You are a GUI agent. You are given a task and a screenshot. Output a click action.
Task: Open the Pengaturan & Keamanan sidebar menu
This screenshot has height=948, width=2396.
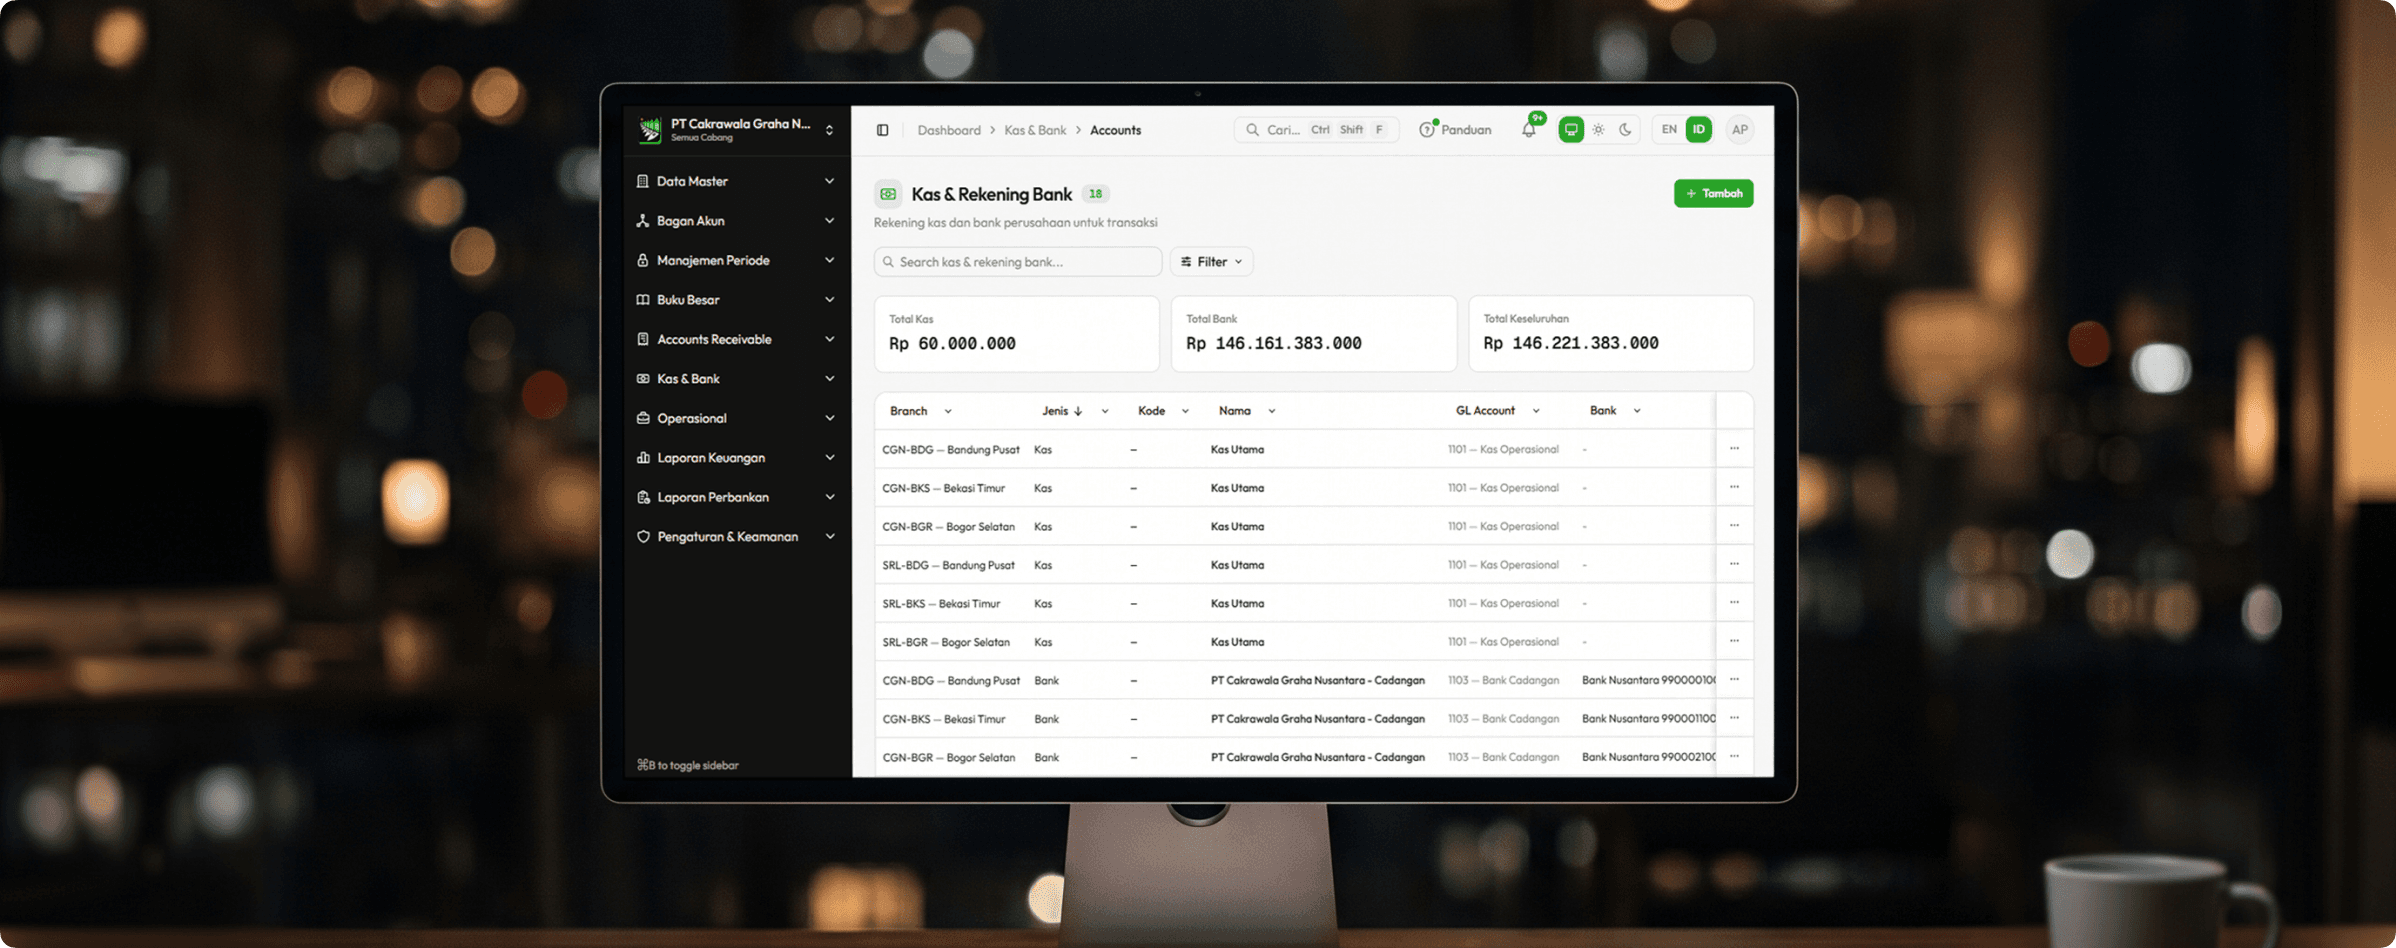[737, 537]
